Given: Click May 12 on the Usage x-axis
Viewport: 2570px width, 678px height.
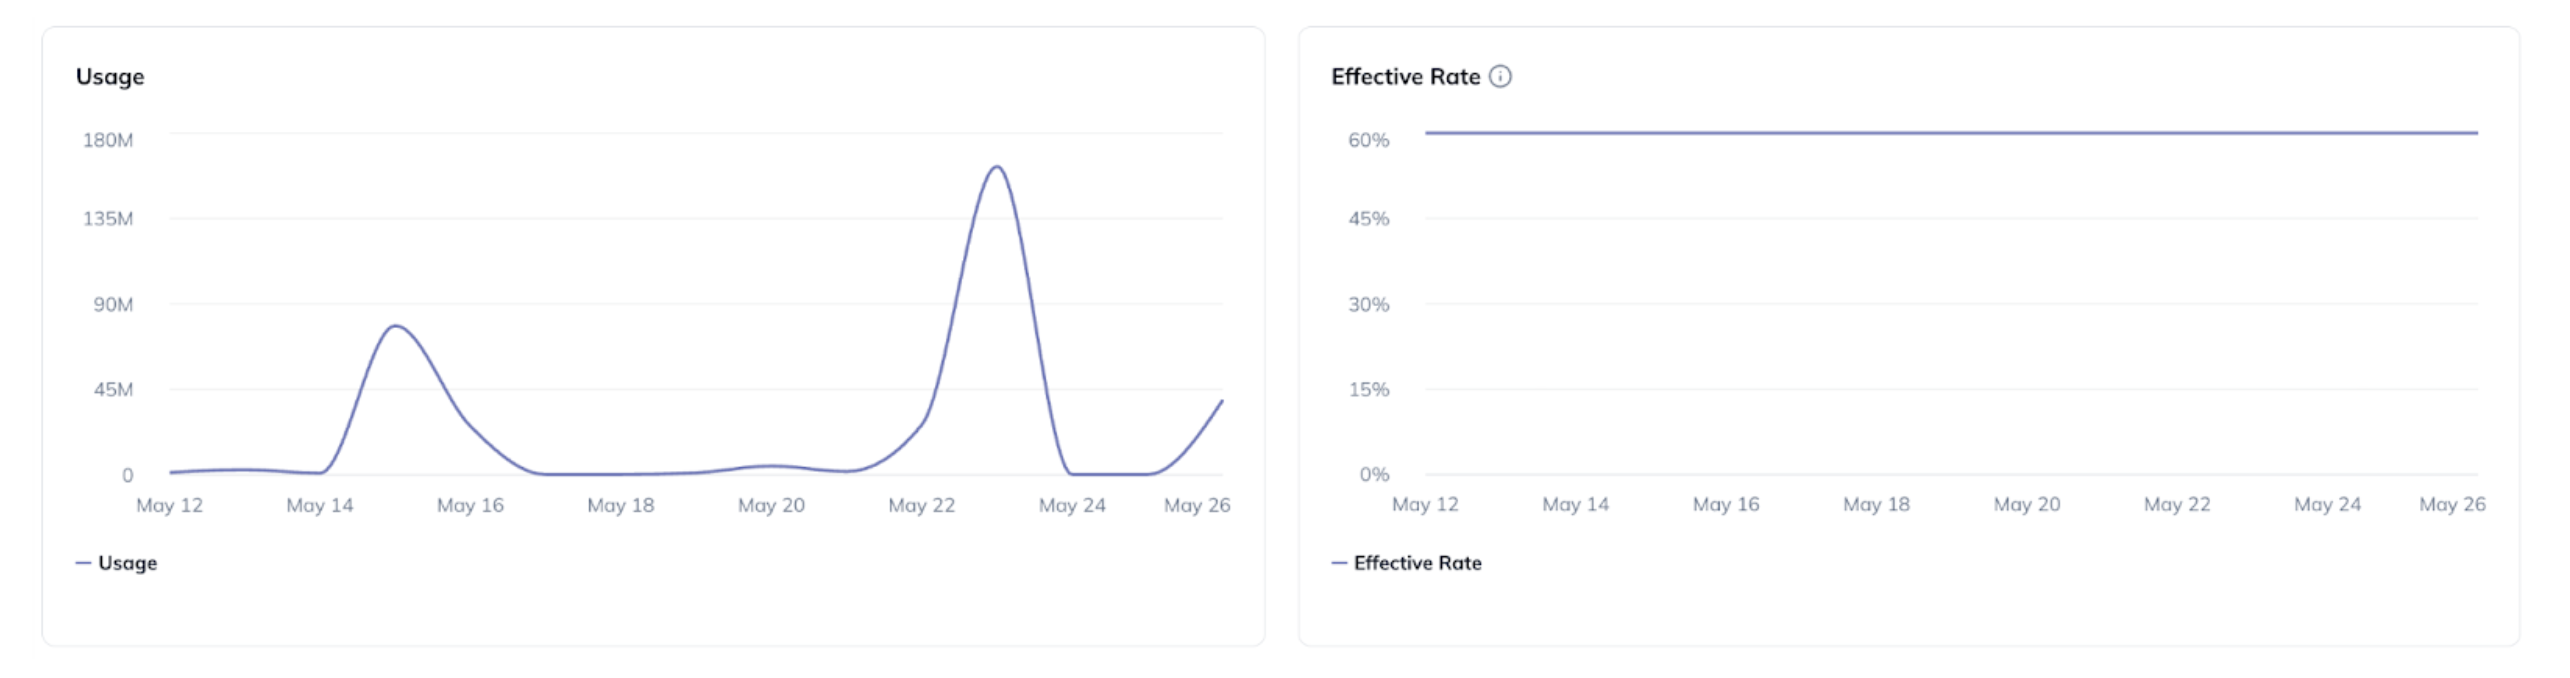Looking at the screenshot, I should tap(169, 506).
